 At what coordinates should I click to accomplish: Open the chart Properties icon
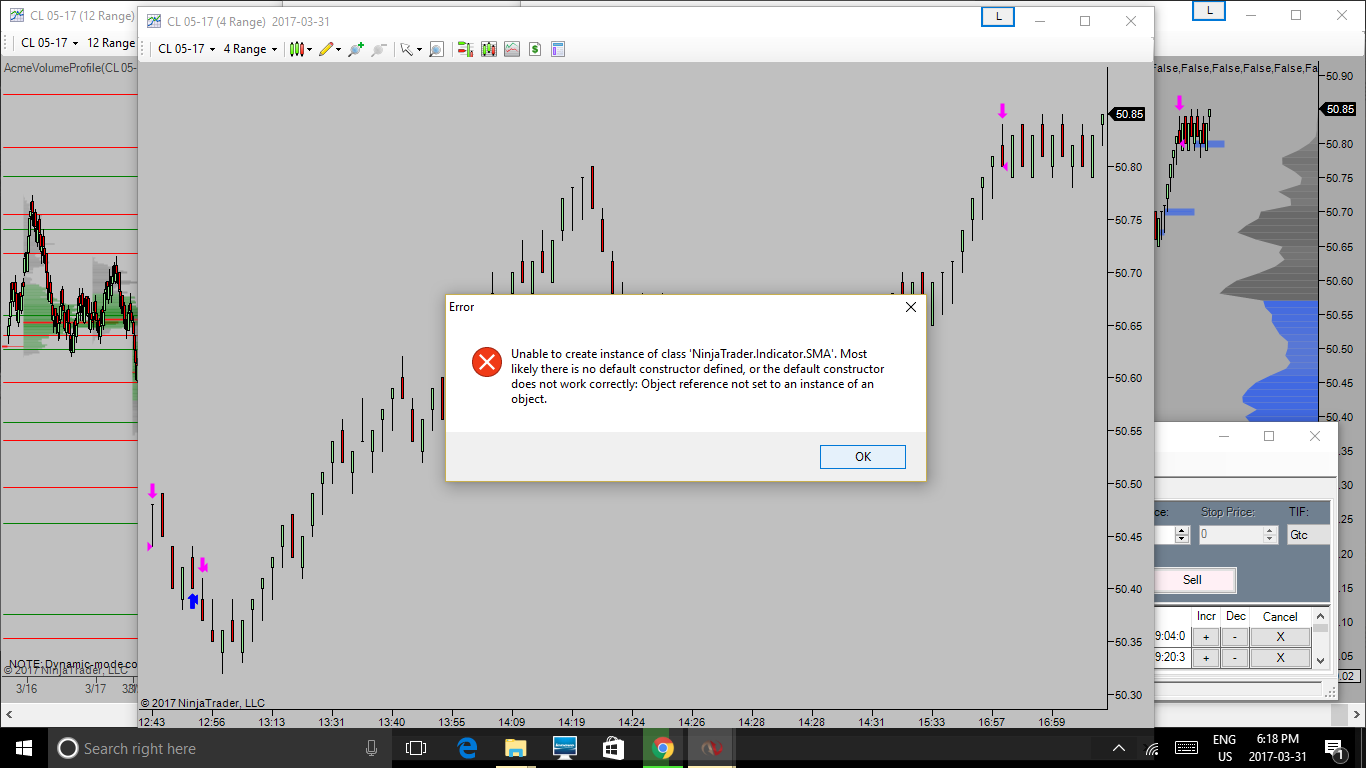(x=558, y=49)
